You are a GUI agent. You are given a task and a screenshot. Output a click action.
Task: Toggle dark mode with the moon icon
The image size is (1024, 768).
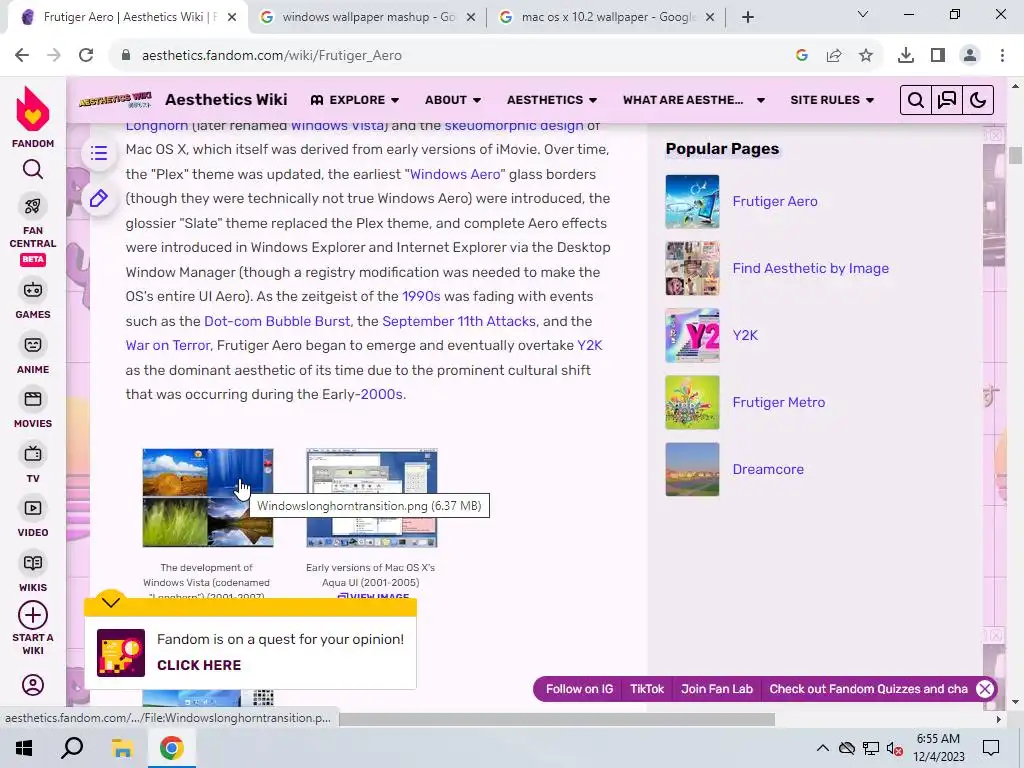pyautogui.click(x=978, y=100)
